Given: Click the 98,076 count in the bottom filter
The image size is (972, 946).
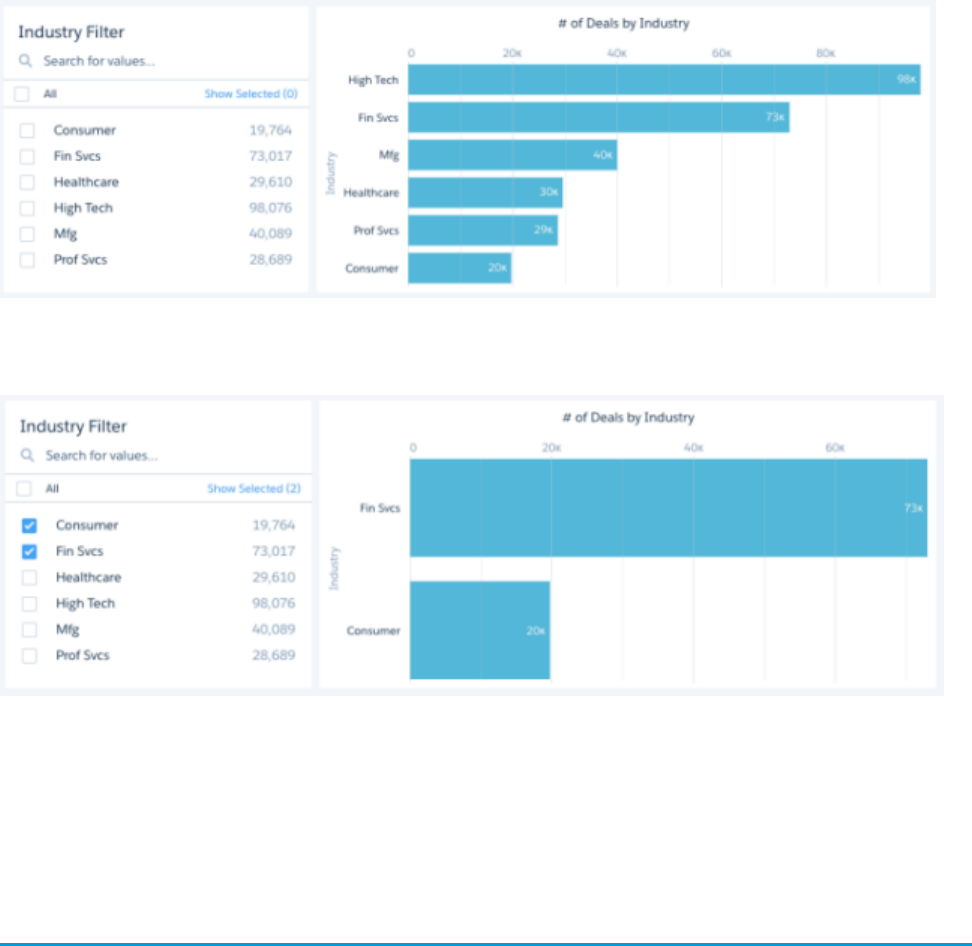Looking at the screenshot, I should click(x=273, y=603).
